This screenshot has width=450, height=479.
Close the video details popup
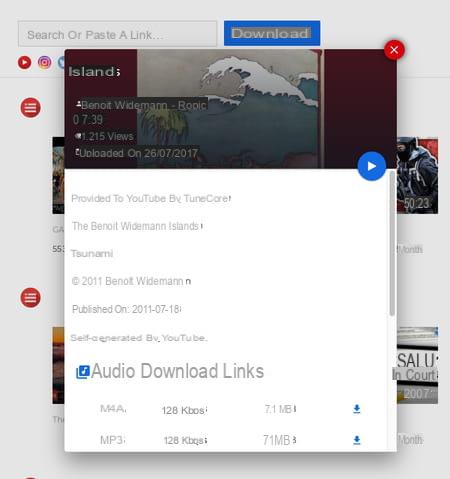(394, 50)
